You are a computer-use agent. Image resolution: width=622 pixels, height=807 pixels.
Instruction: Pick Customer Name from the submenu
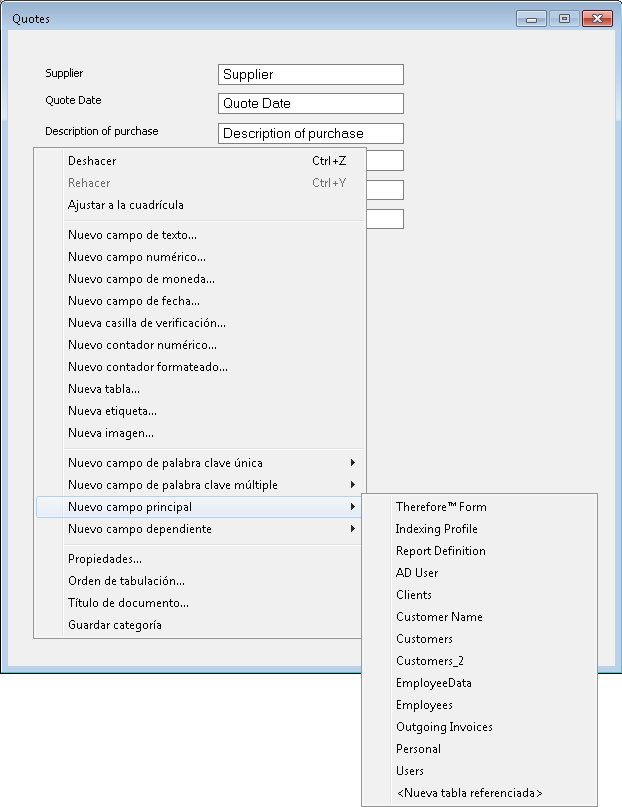pos(479,617)
